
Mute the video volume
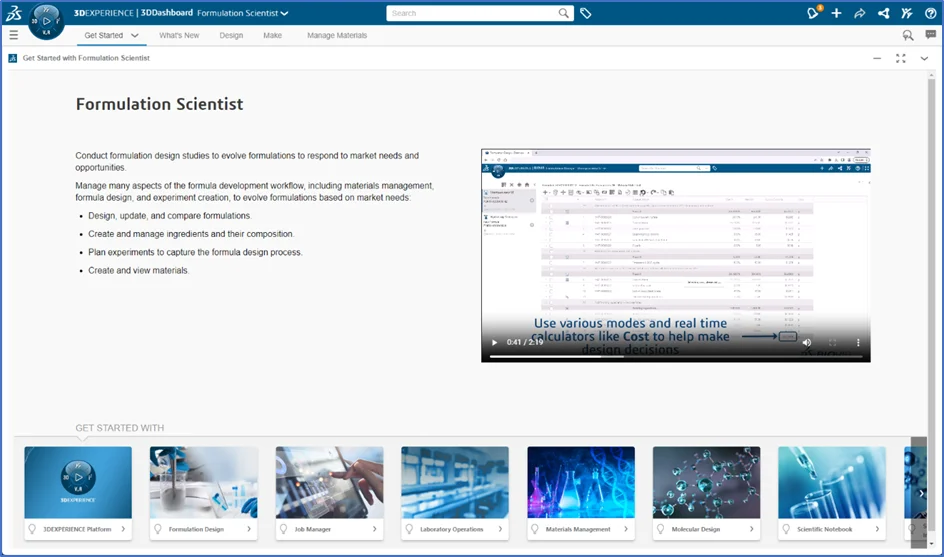[x=807, y=343]
